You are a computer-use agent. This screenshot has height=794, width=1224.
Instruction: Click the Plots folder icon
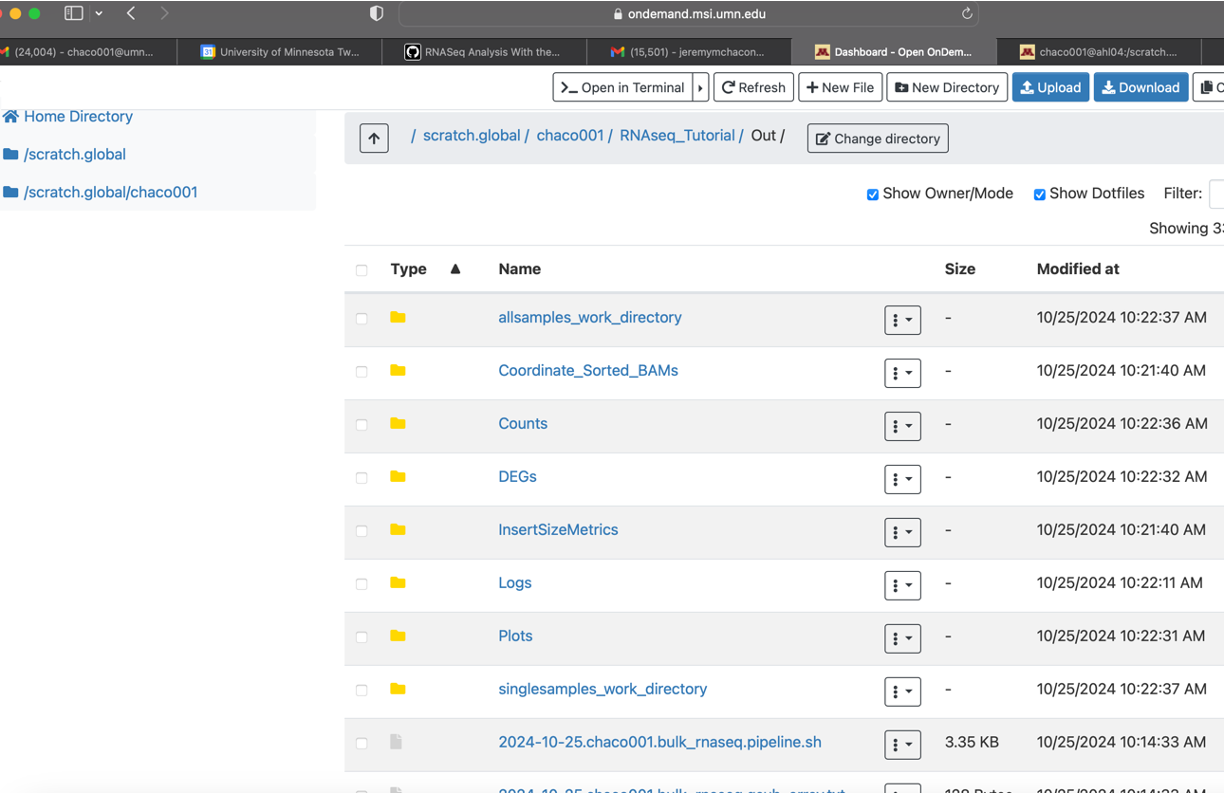click(398, 635)
